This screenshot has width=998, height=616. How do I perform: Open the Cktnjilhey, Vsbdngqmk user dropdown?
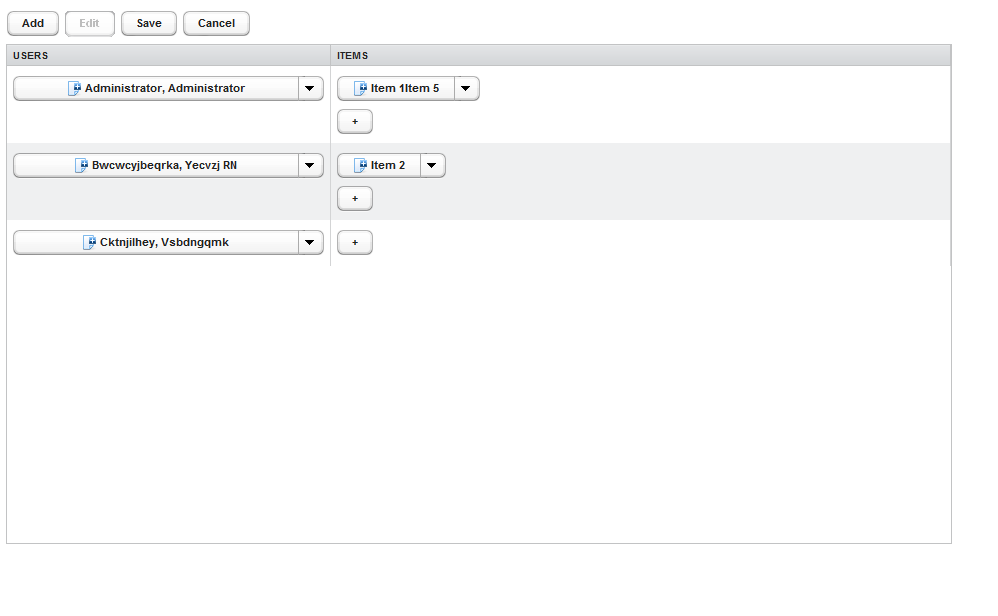[310, 242]
